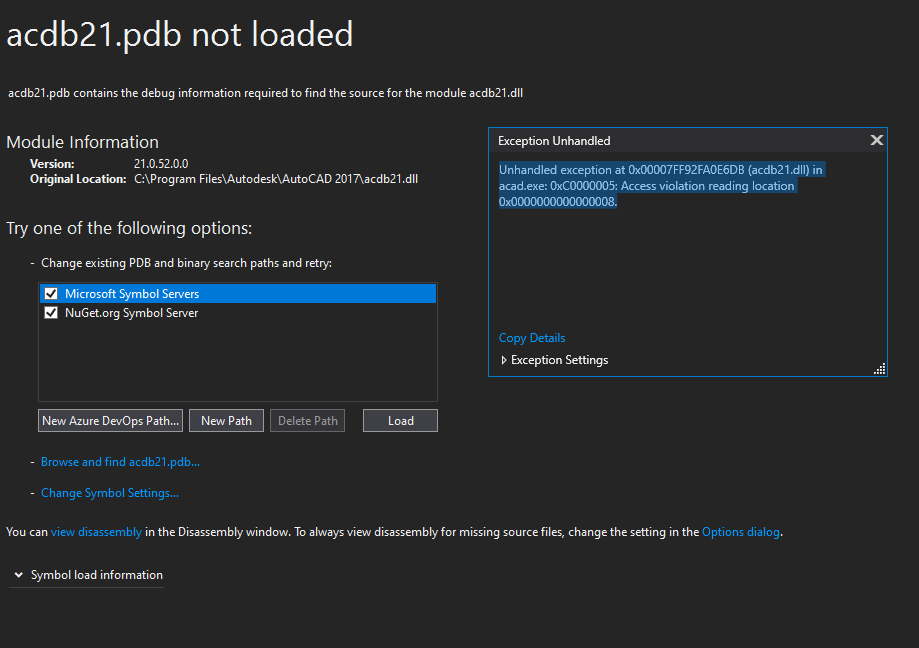Image resolution: width=919 pixels, height=648 pixels.
Task: Uncheck the Microsoft Symbol Servers checkbox
Action: coord(50,293)
